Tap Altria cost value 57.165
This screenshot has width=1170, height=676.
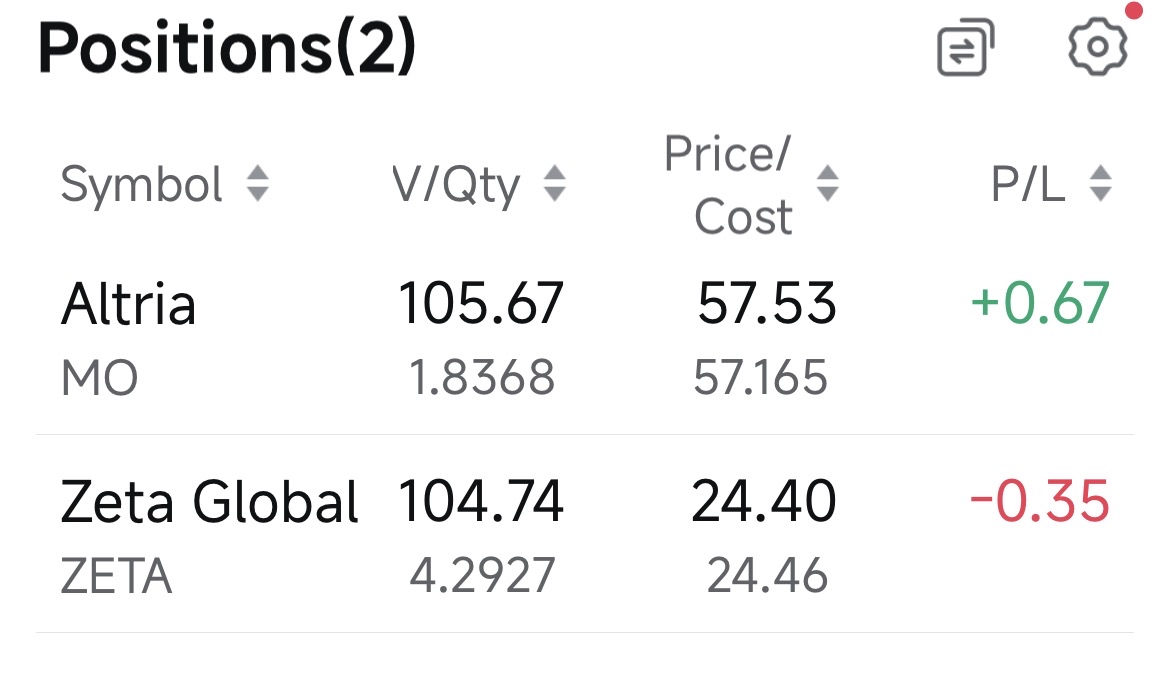click(x=760, y=377)
